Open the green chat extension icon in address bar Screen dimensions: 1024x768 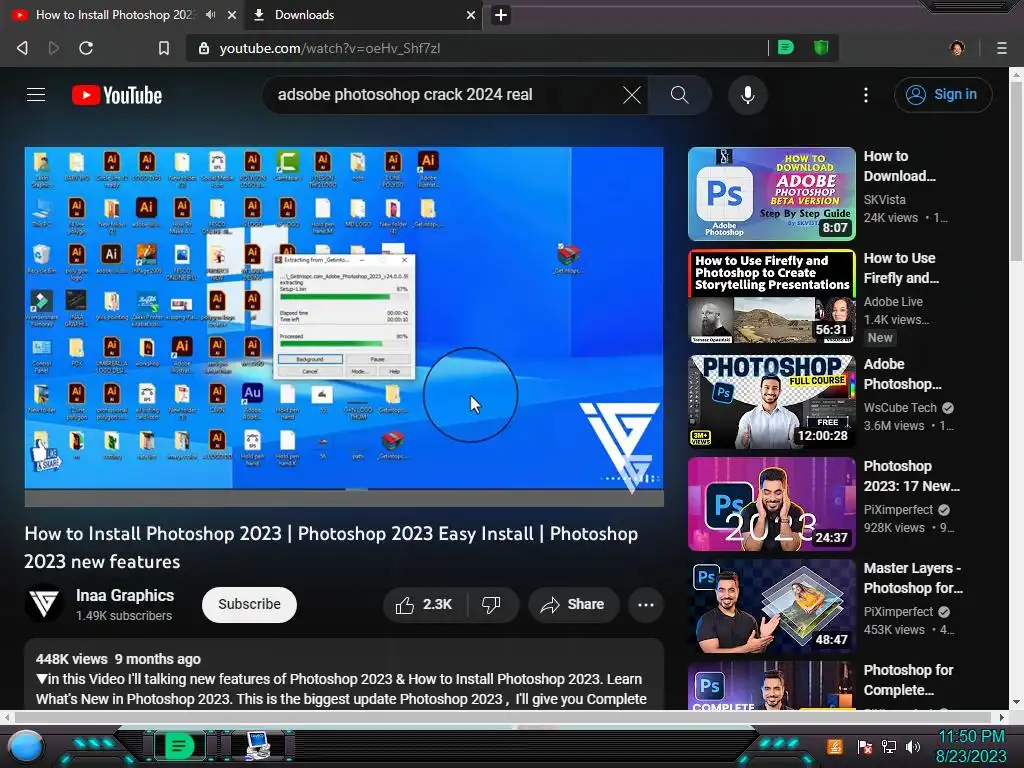tap(786, 47)
